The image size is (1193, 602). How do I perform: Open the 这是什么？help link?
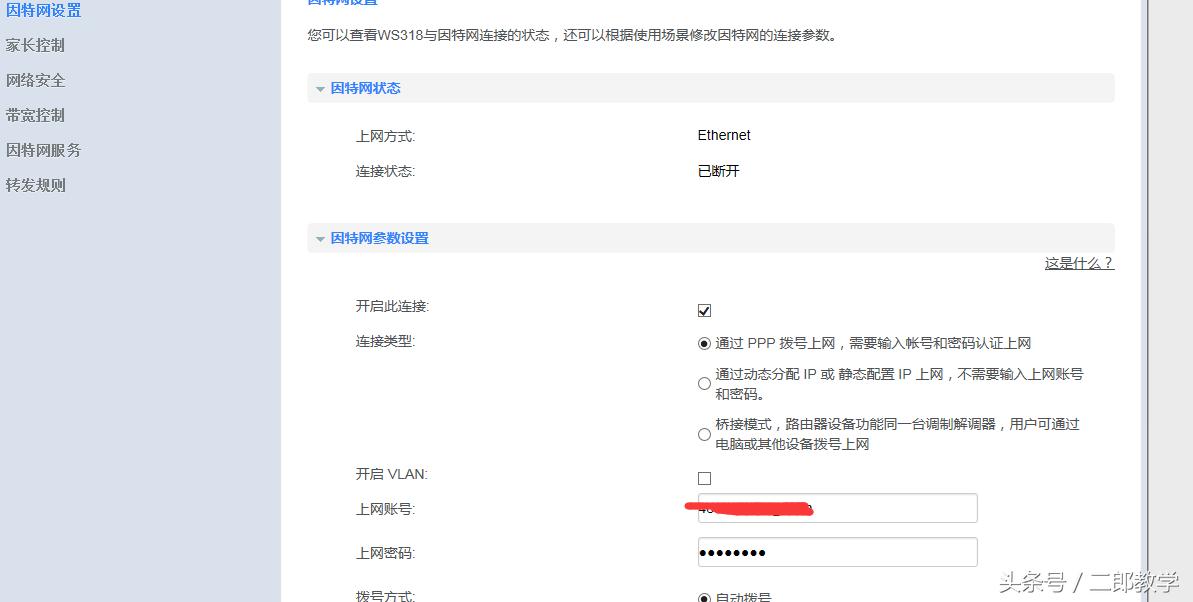tap(1078, 263)
